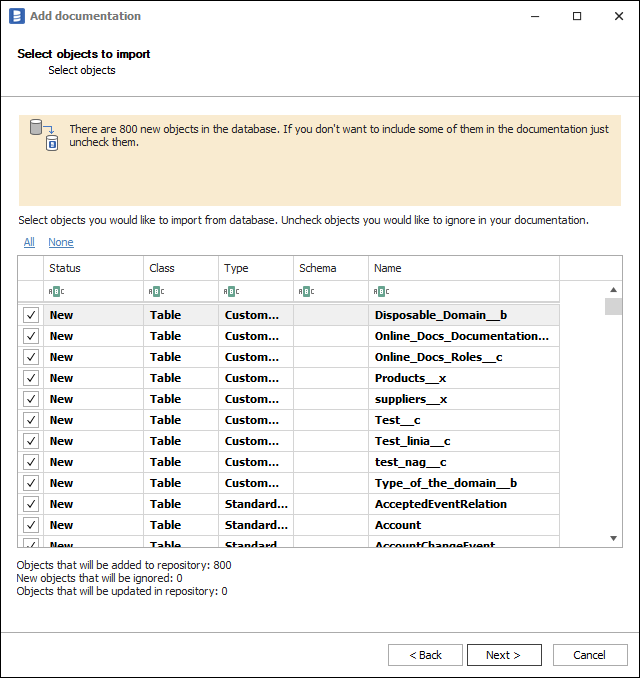Click the All link to select everything
Viewport: 640px width, 678px height.
29,242
